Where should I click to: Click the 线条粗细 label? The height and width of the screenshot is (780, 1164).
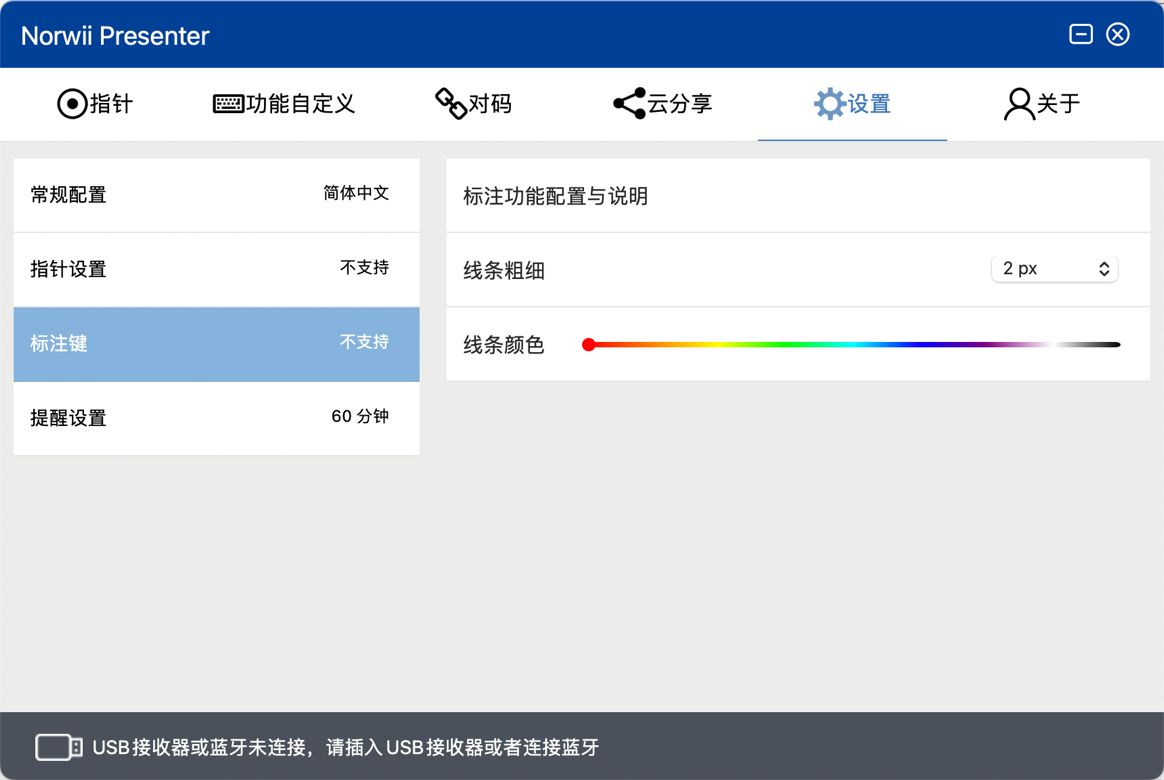[504, 271]
